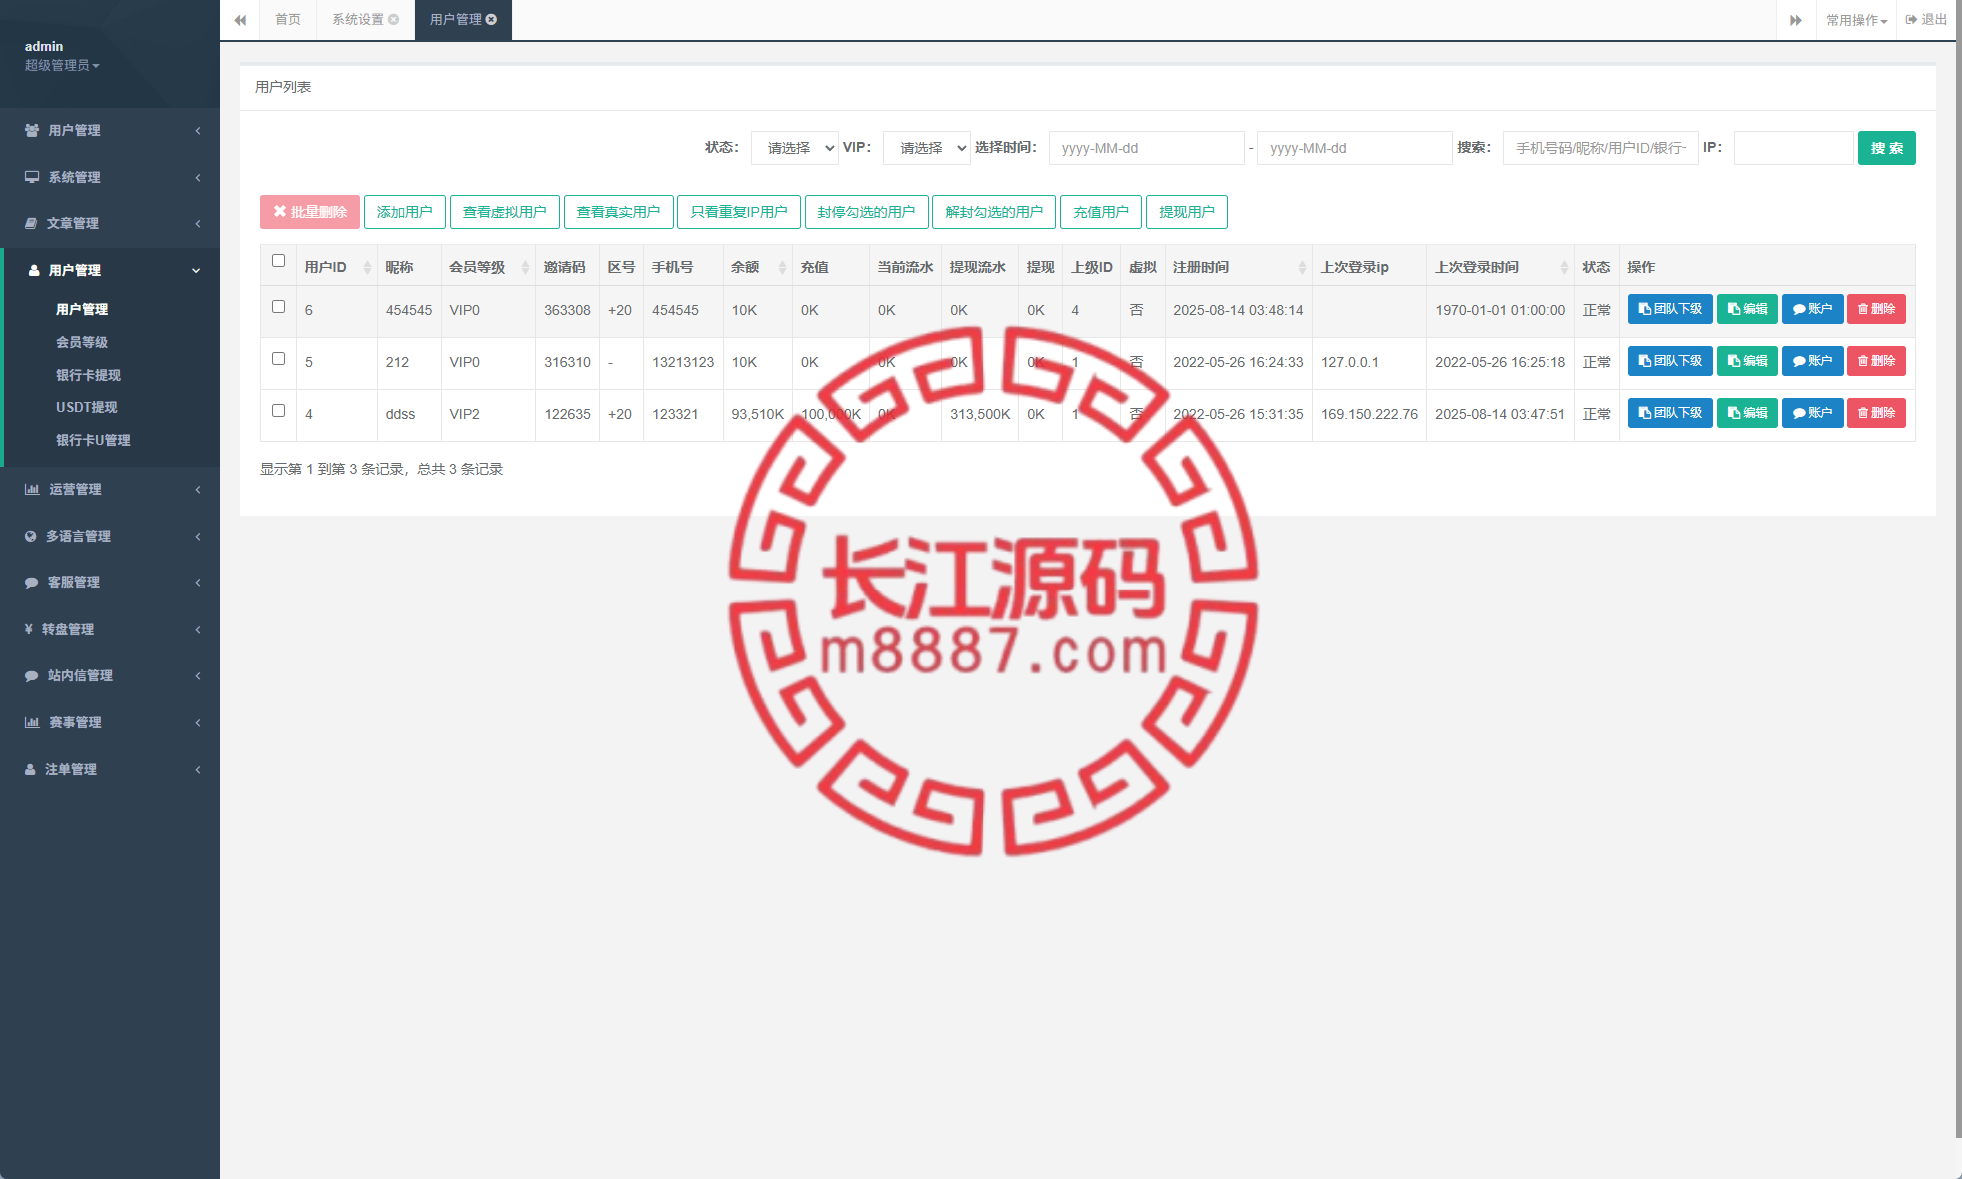
Task: Open USDT提现 submenu item
Action: point(87,407)
